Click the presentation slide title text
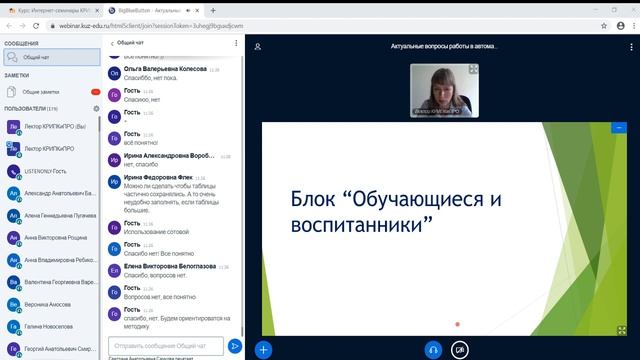 tap(396, 212)
